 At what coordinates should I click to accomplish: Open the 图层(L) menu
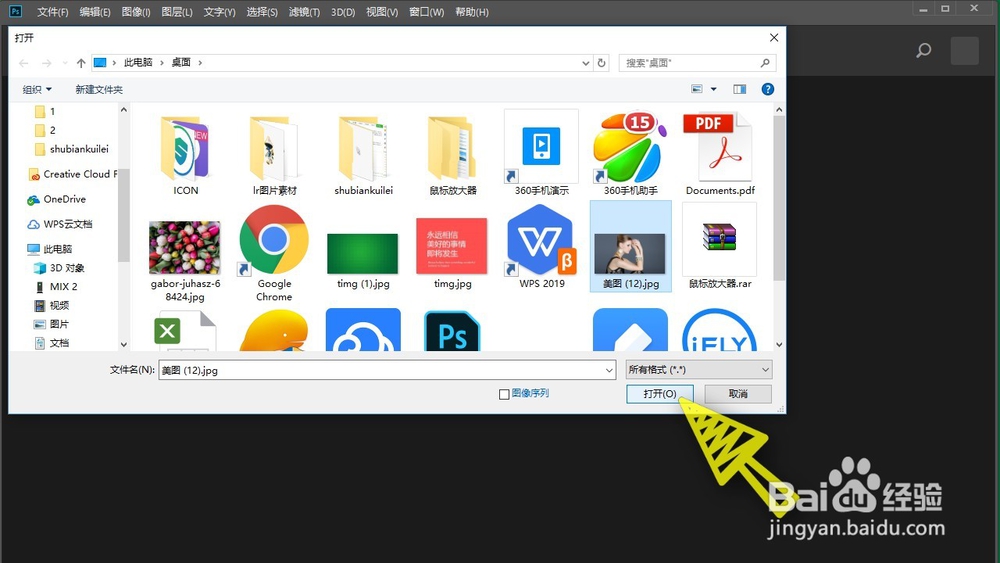click(177, 12)
